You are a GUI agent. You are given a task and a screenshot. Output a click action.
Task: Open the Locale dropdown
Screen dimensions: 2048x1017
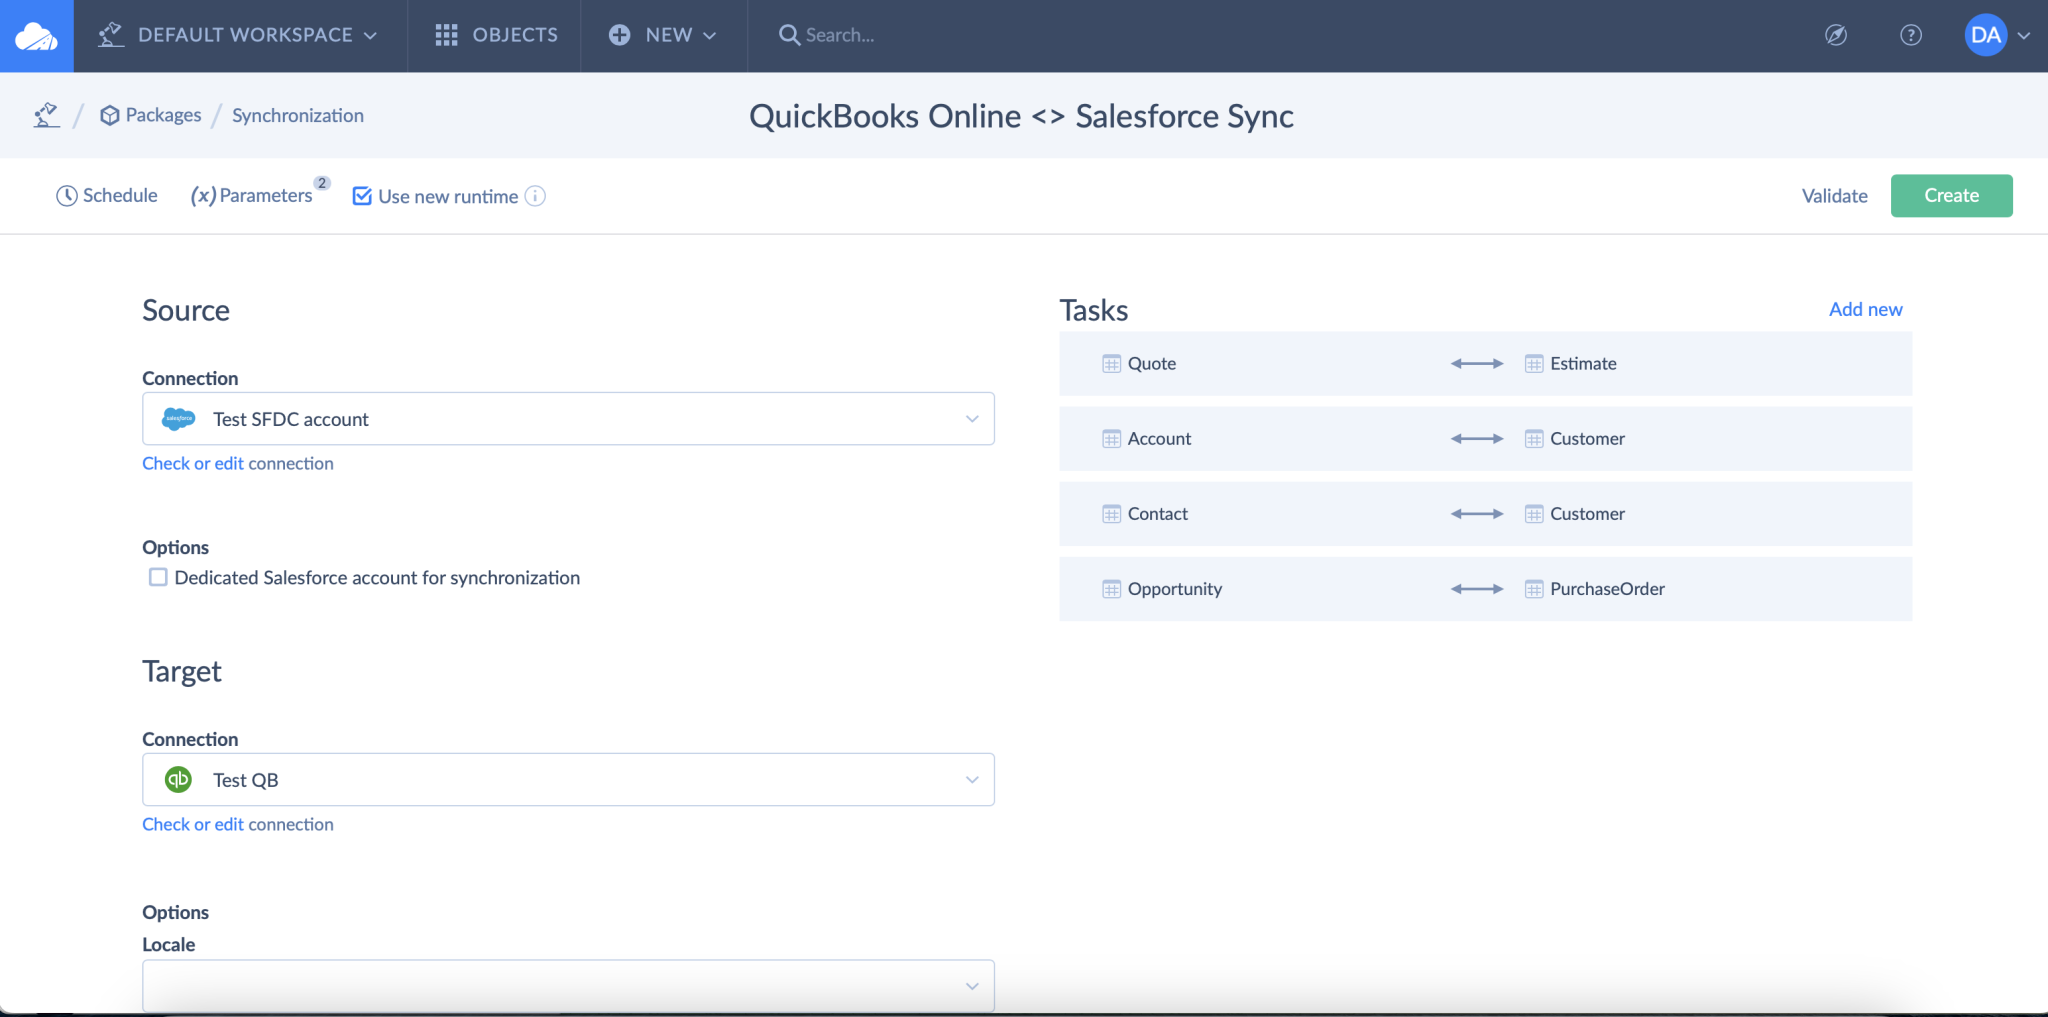point(568,986)
